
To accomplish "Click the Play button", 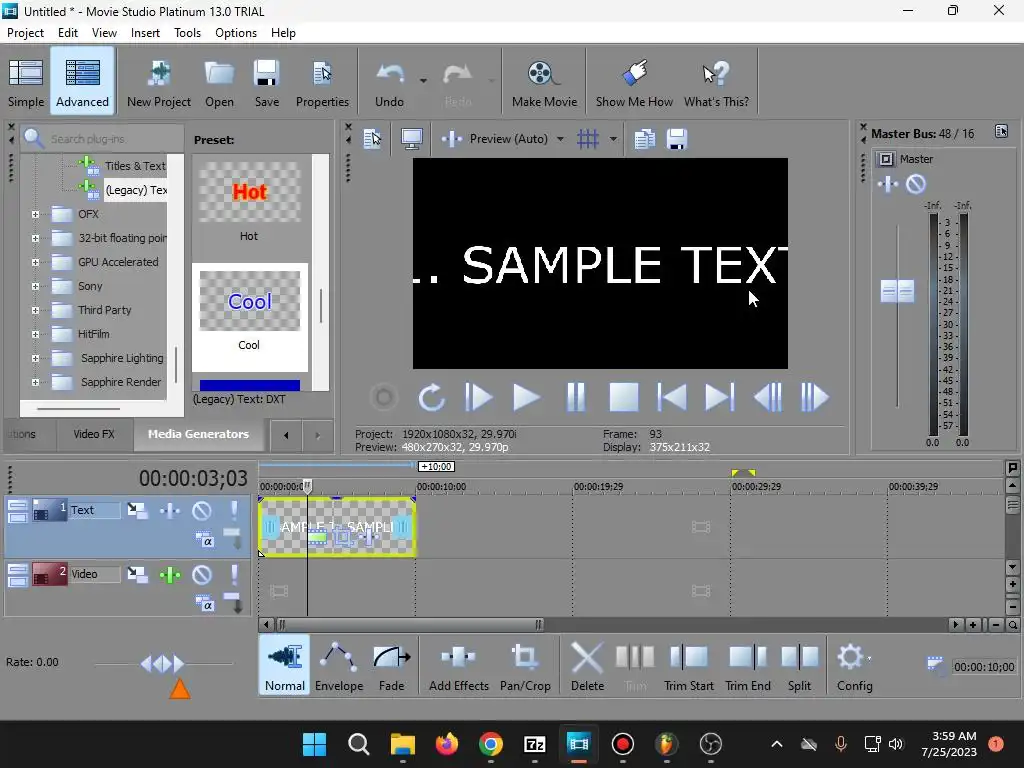I will 526,397.
